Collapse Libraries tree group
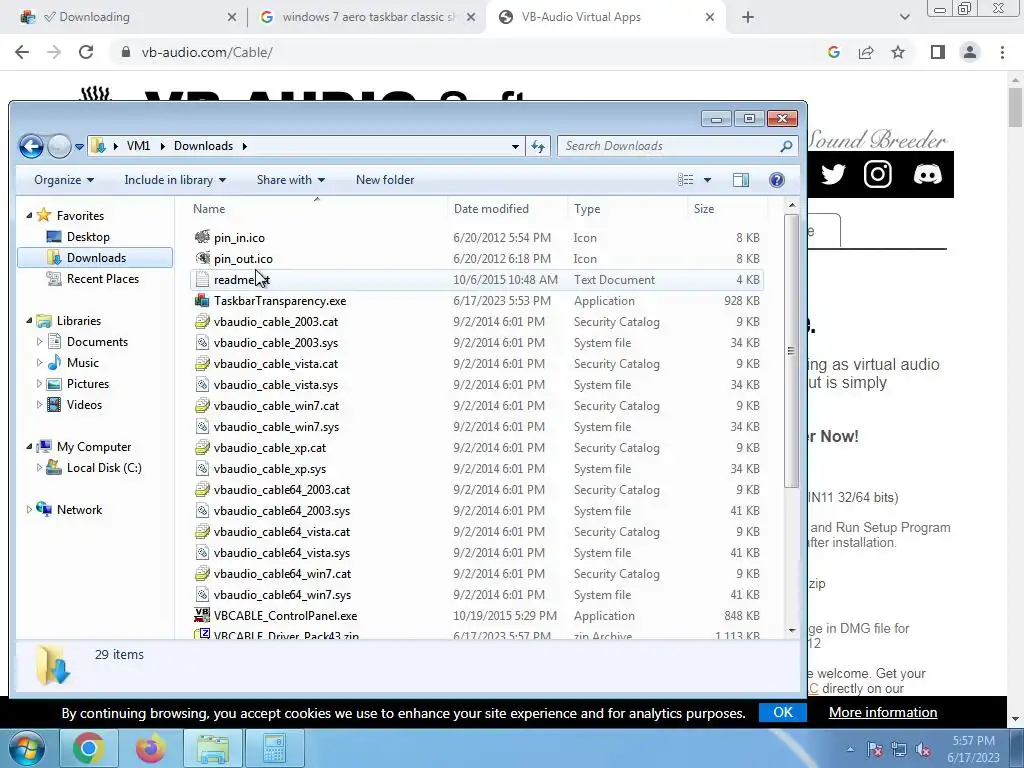The width and height of the screenshot is (1024, 768). click(29, 321)
